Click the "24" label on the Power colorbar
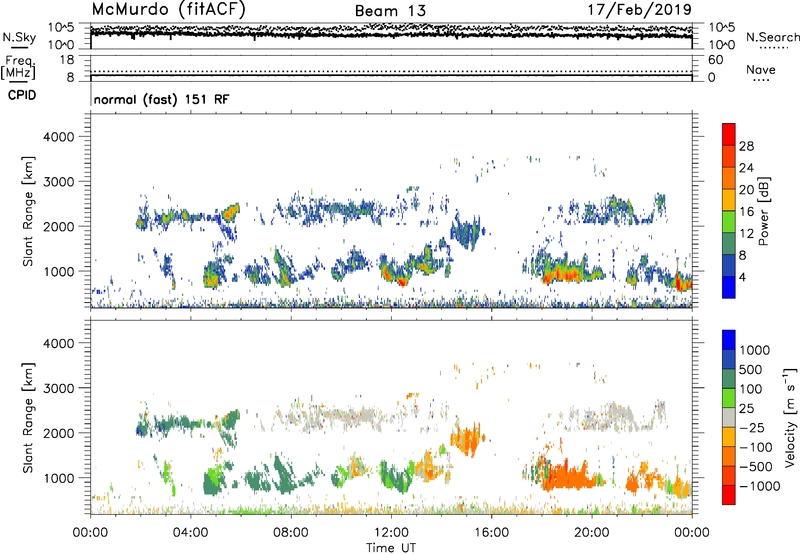800x554 pixels. pos(746,168)
